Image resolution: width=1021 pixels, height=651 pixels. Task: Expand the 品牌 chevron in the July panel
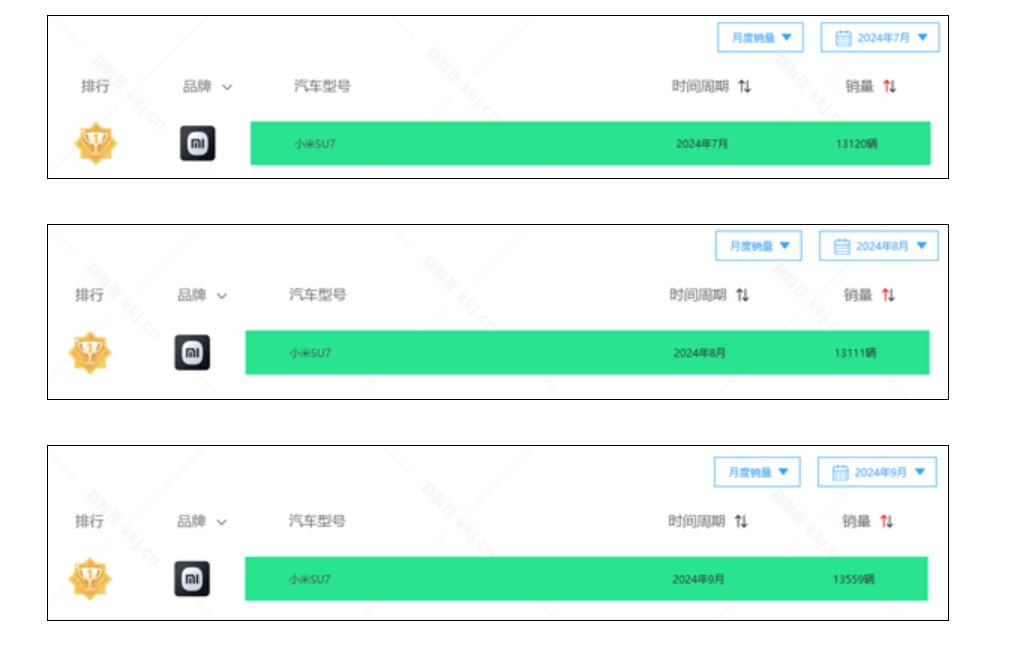click(227, 87)
